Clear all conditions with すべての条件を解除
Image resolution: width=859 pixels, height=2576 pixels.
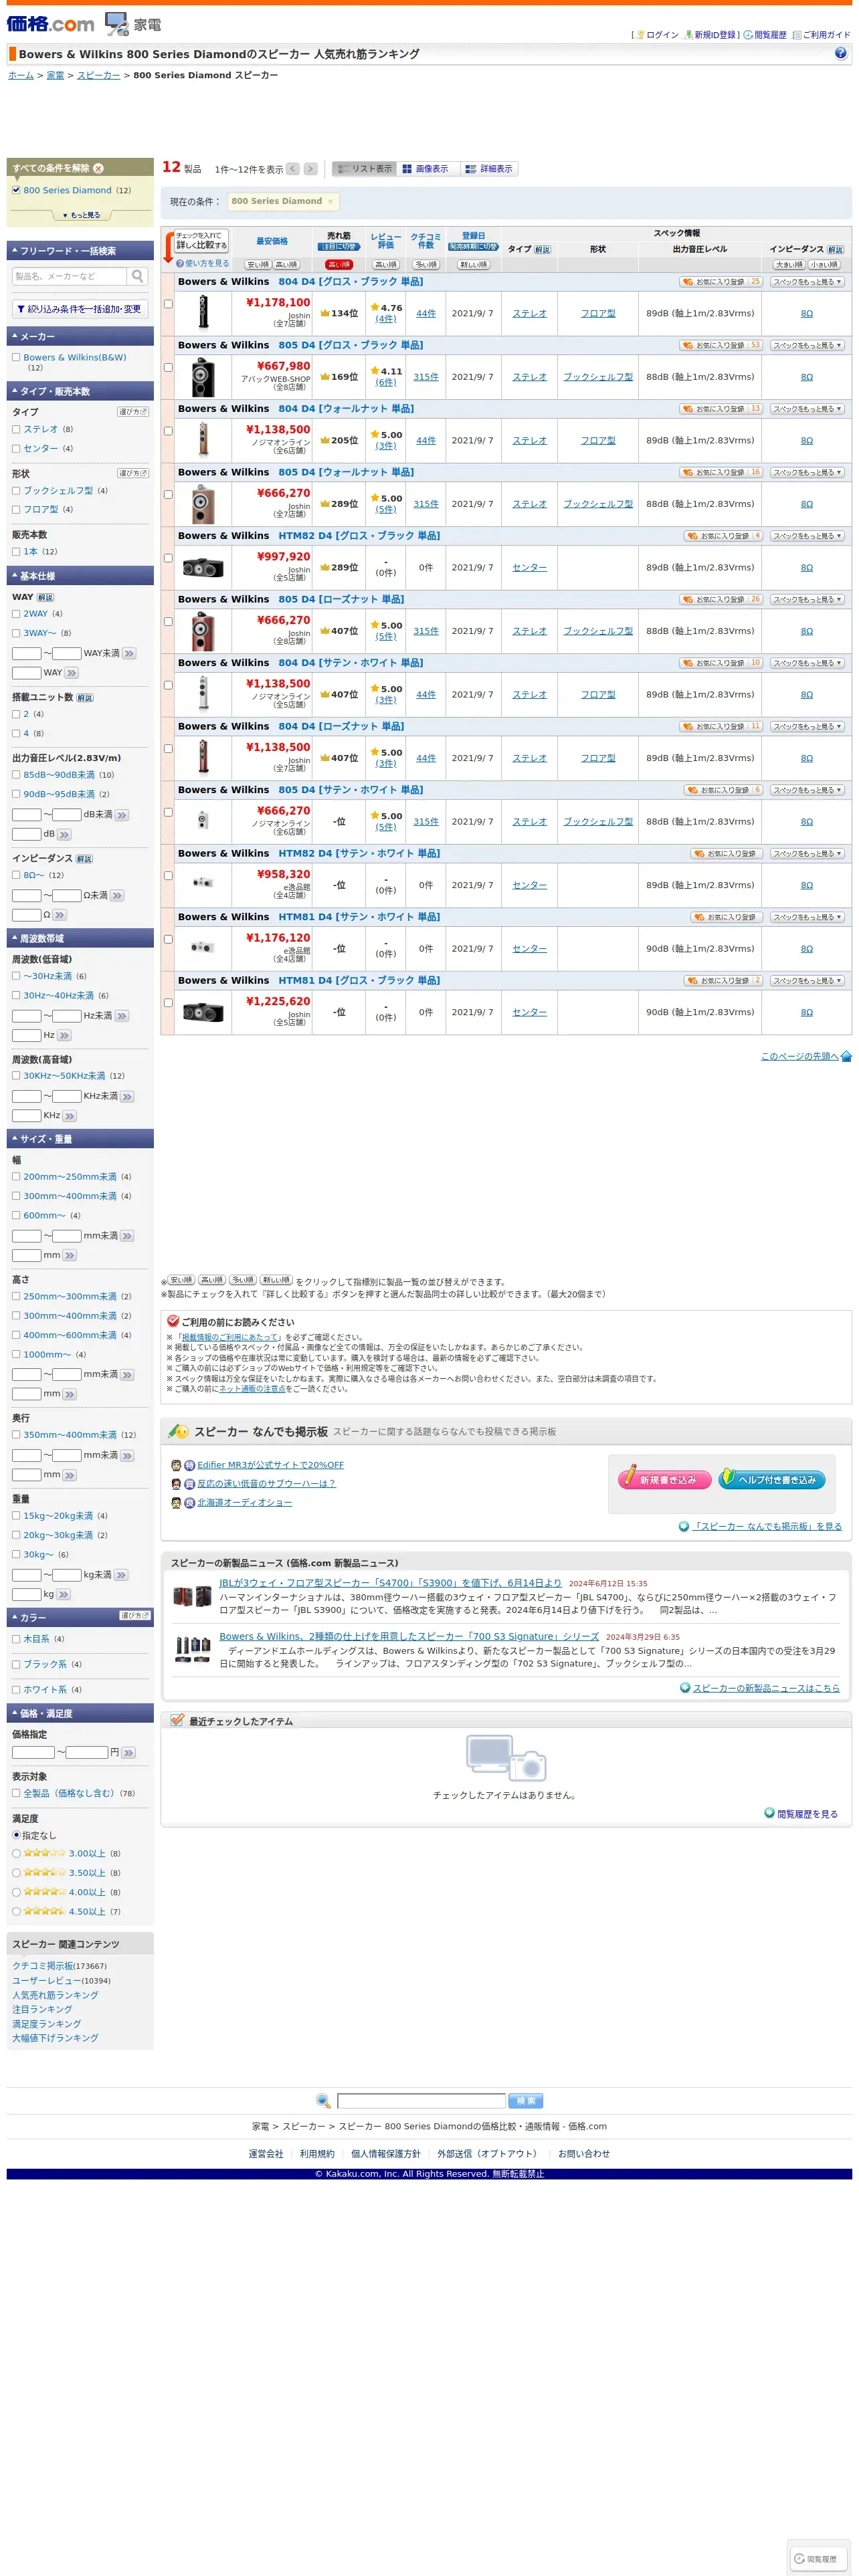click(58, 168)
